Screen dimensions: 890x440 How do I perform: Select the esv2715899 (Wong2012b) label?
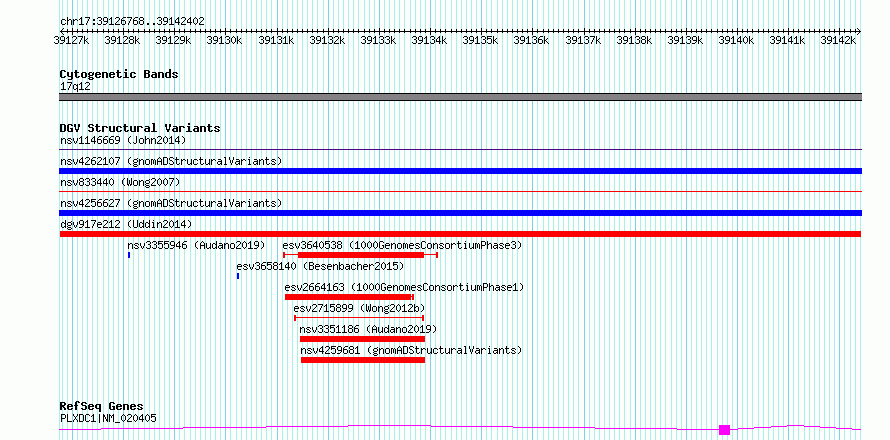coord(359,308)
